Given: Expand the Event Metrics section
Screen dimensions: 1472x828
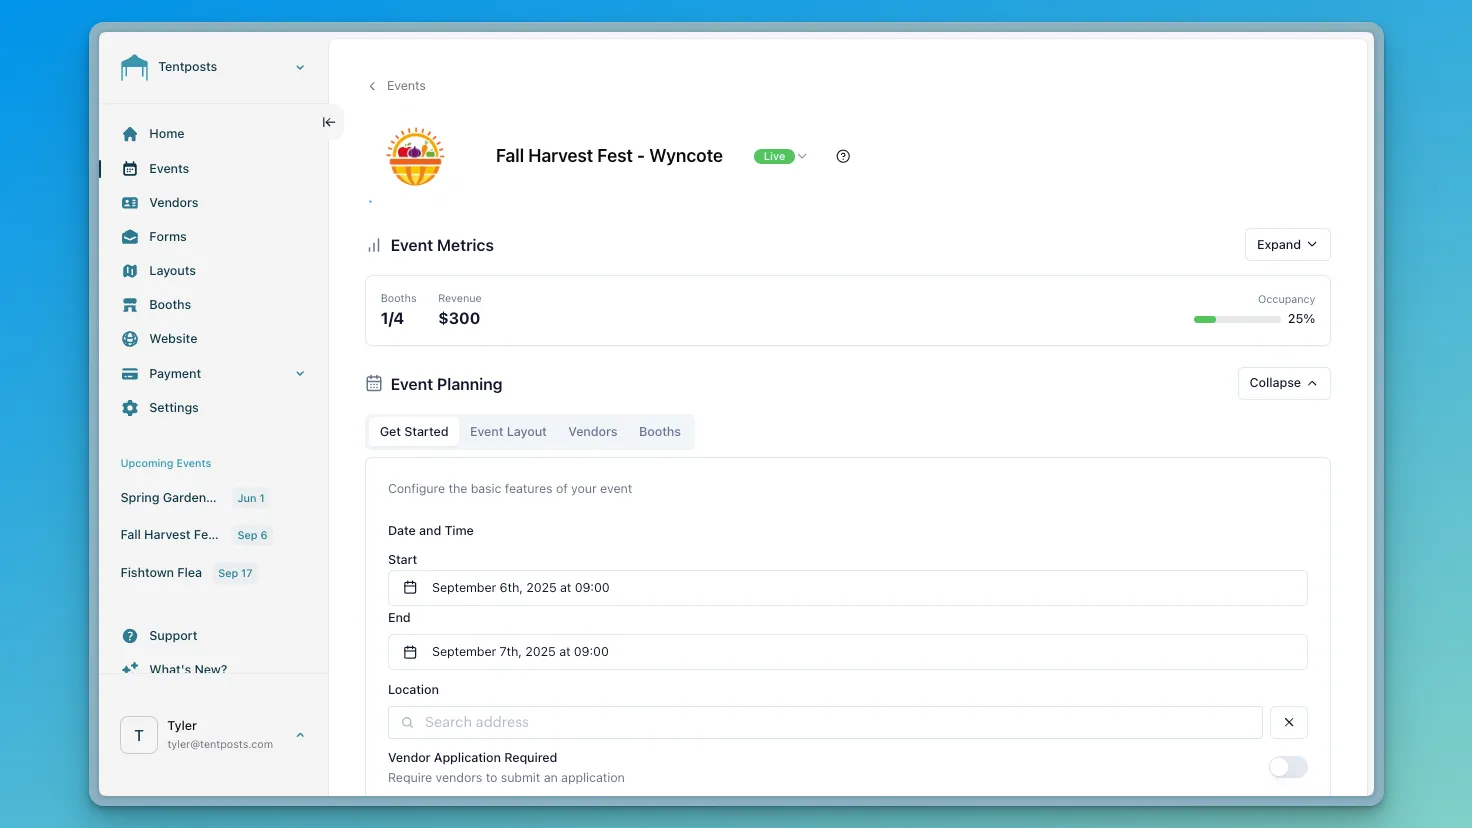Looking at the screenshot, I should 1286,244.
